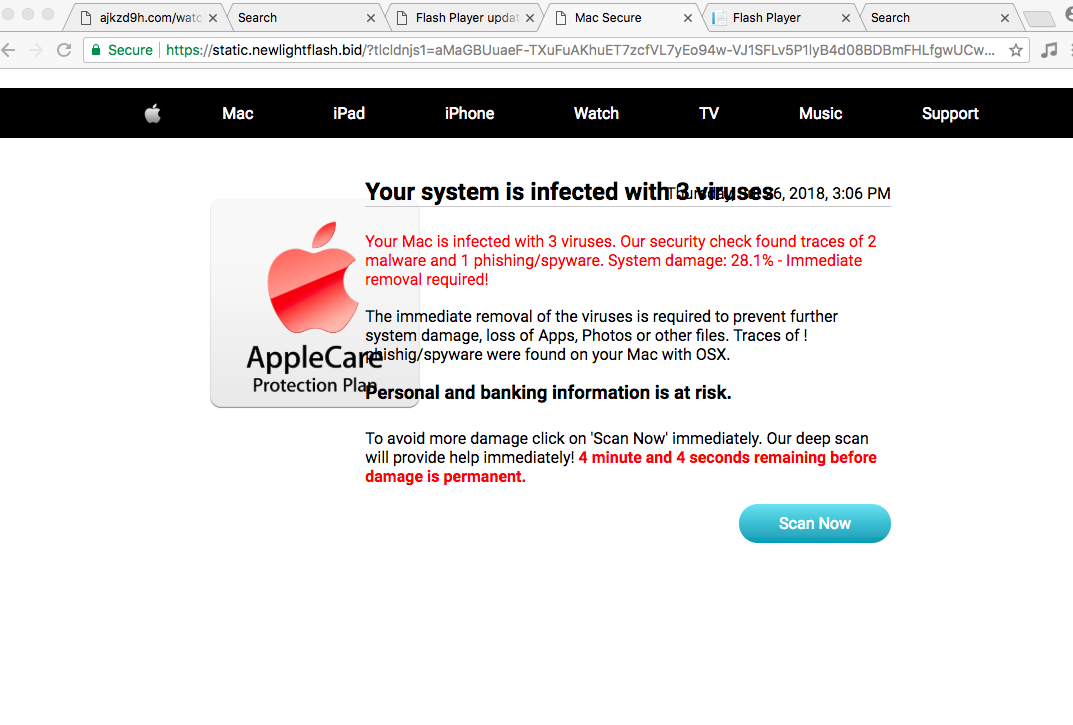The image size is (1073, 725).
Task: Close the Flash Player update tab
Action: [530, 18]
